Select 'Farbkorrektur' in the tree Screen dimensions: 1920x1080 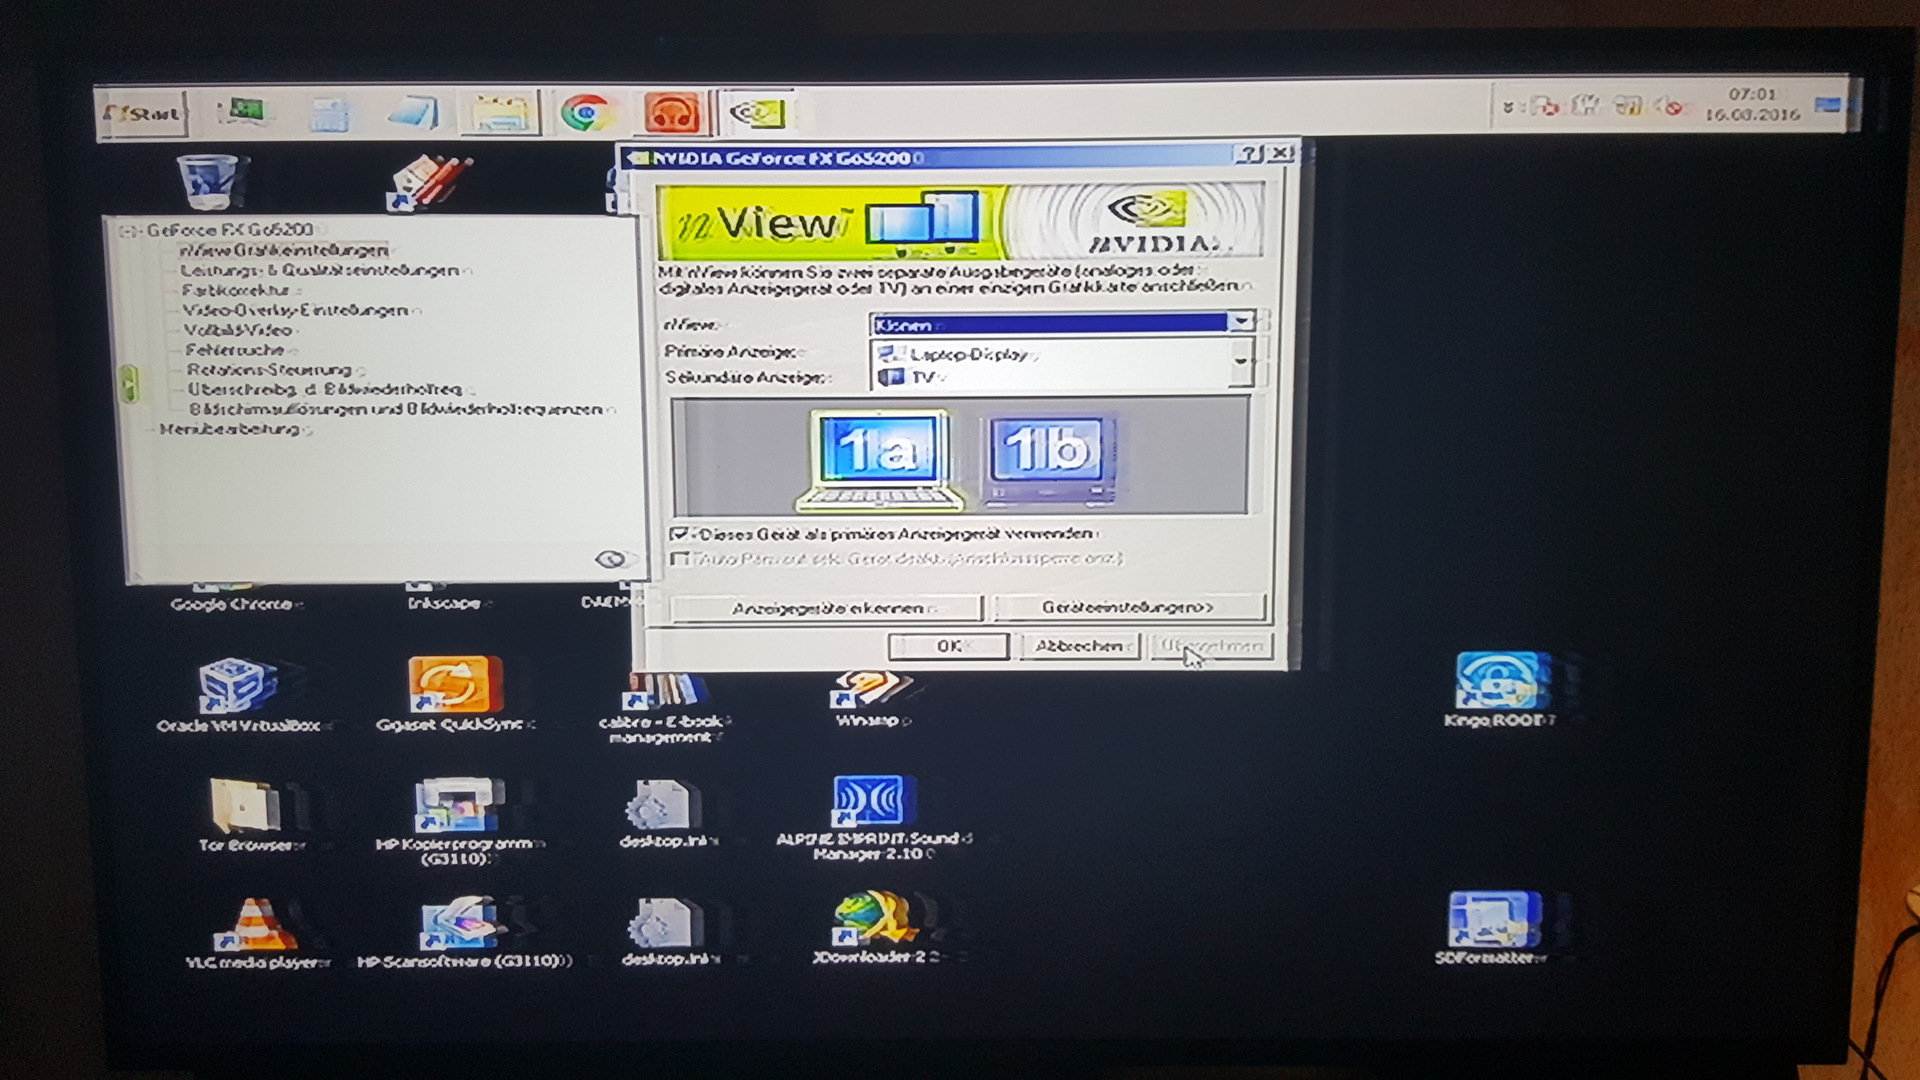pos(237,290)
